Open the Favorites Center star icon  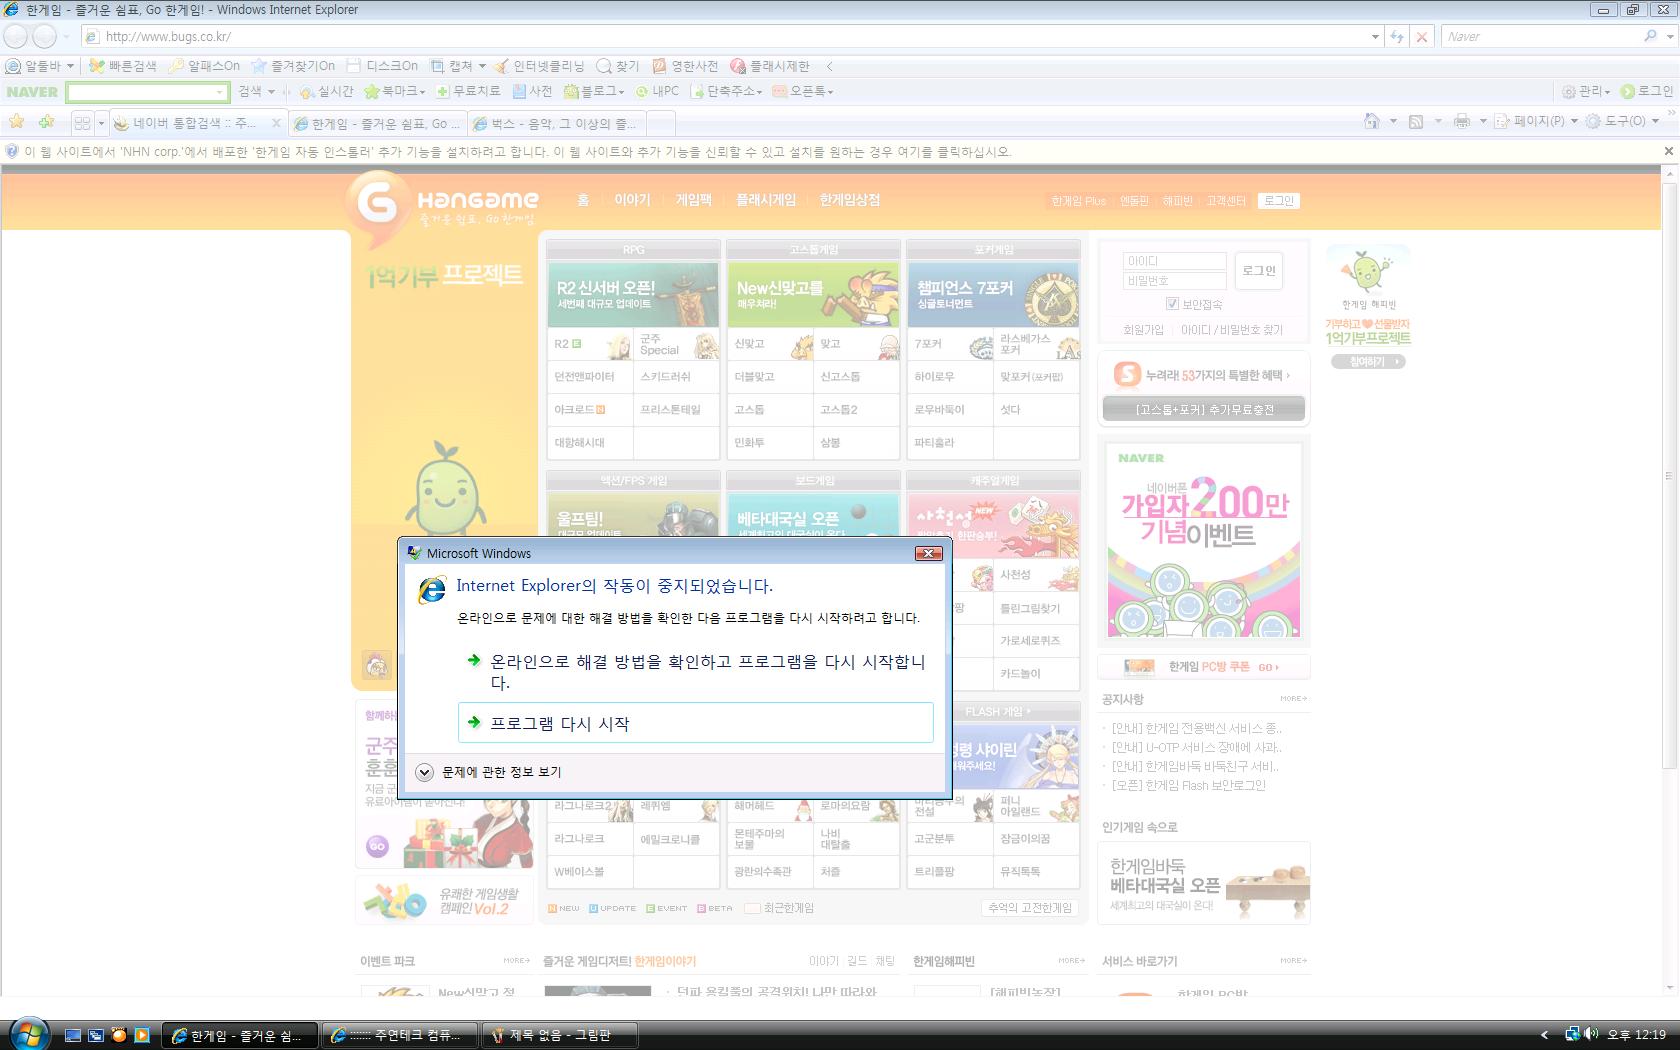(x=17, y=122)
